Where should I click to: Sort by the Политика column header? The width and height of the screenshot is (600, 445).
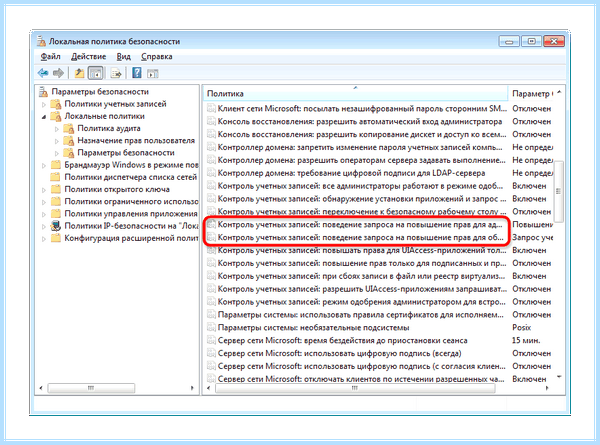pyautogui.click(x=356, y=93)
